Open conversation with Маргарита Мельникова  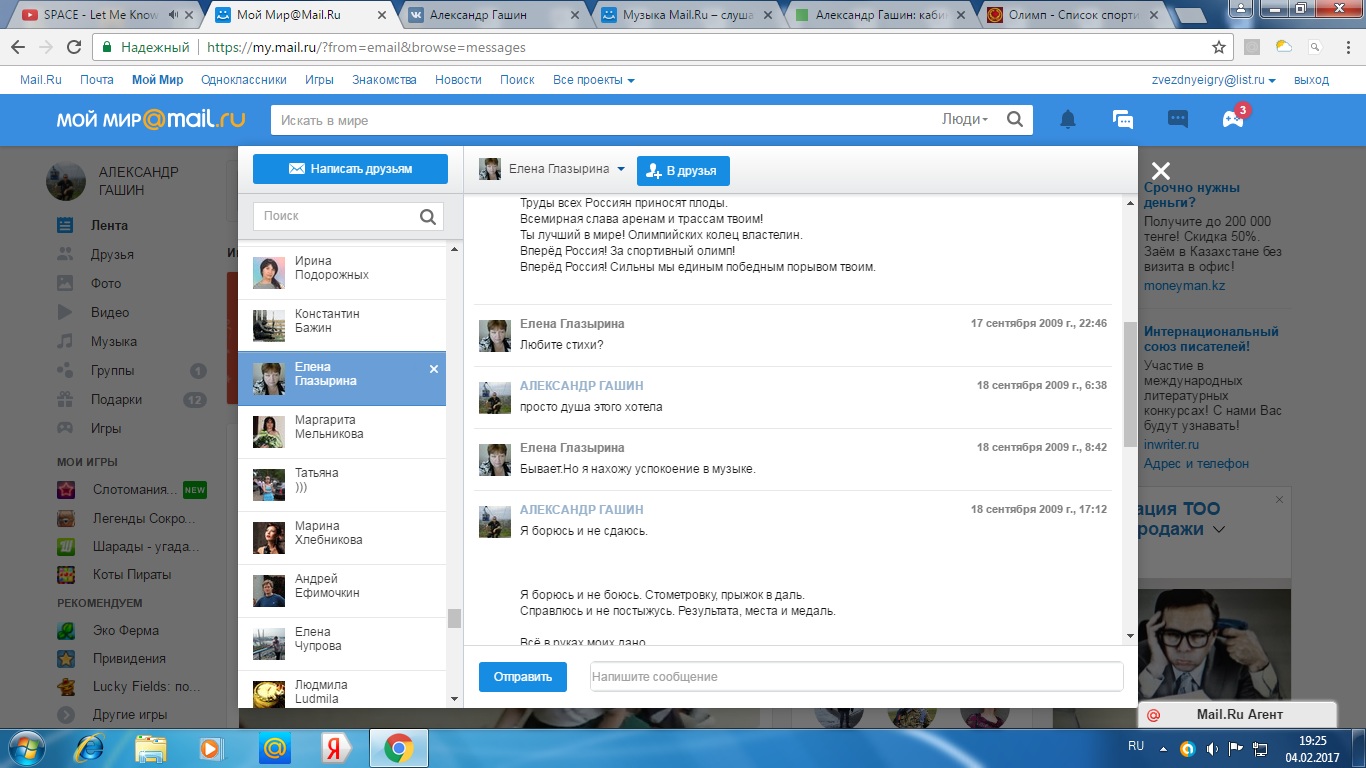[x=342, y=432]
